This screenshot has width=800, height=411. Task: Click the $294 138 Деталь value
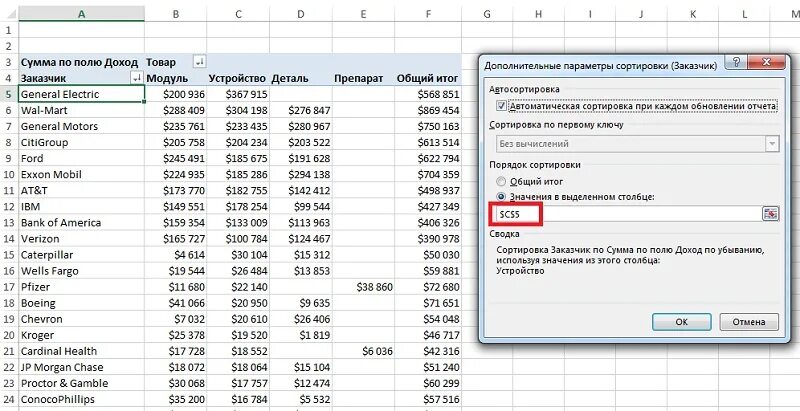301,174
